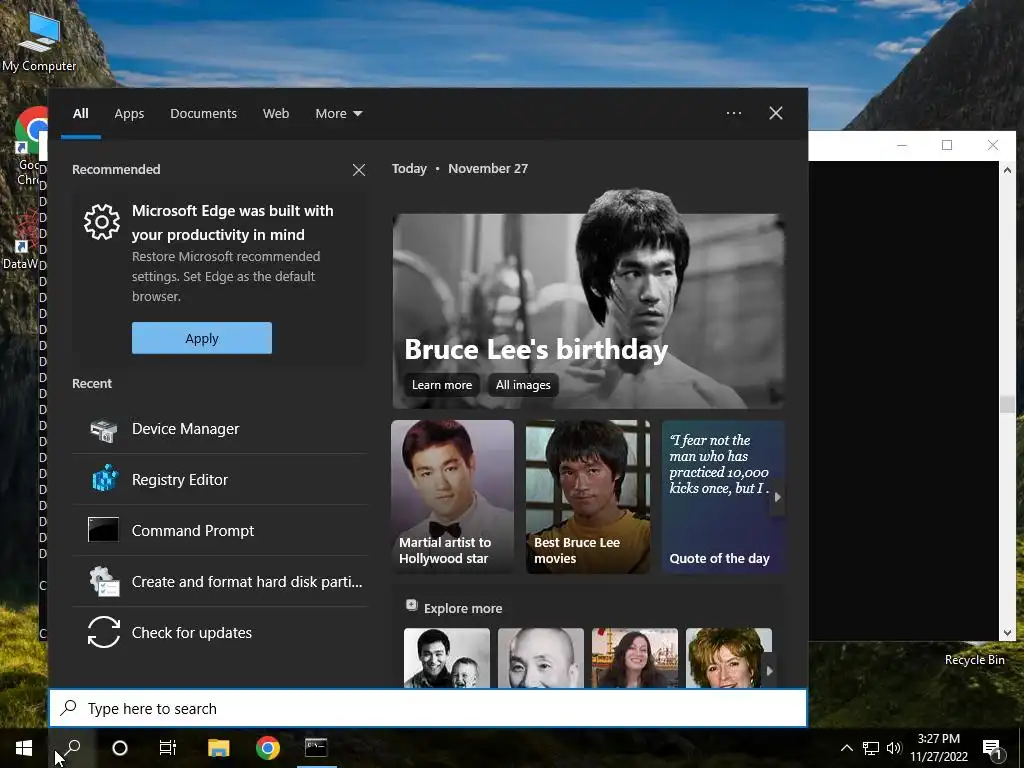Open Create and format hard disk partitions
1024x768 pixels.
(219, 582)
